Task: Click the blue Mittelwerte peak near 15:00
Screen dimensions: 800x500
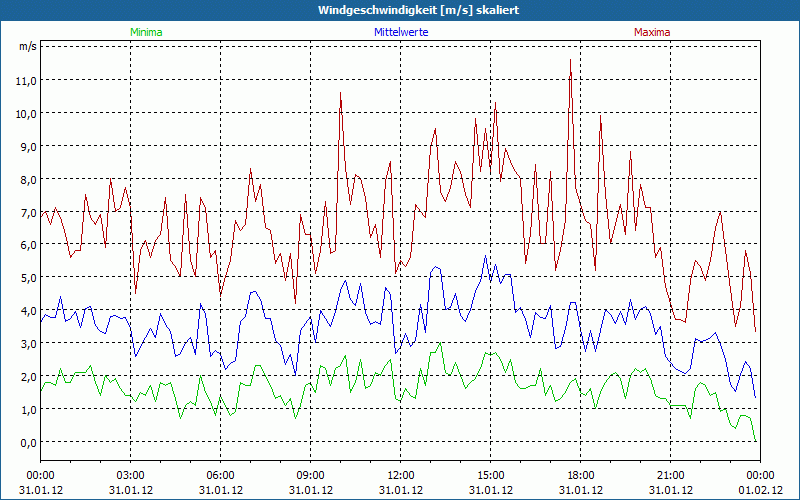Action: click(486, 256)
